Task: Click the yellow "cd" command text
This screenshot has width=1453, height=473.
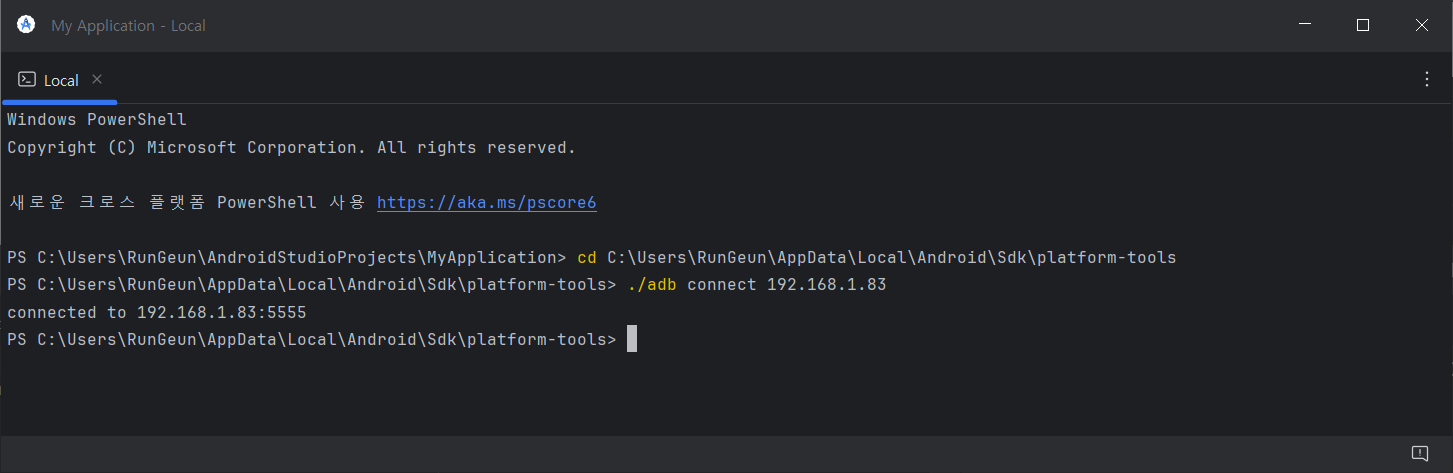Action: click(x=587, y=258)
